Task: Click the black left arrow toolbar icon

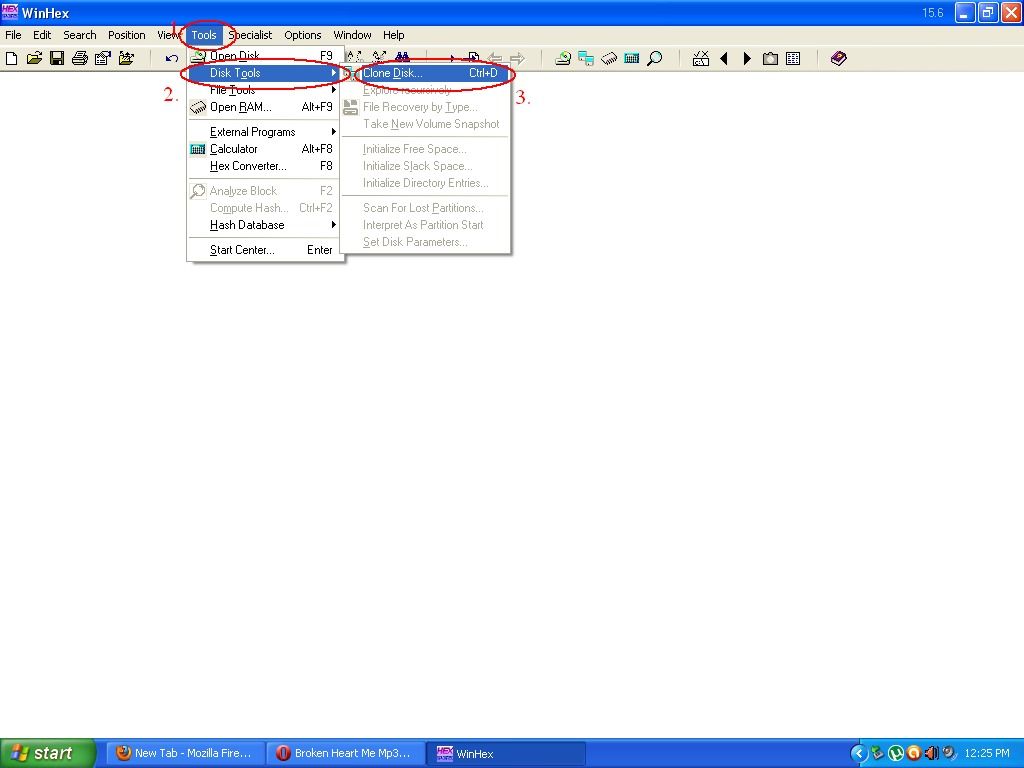Action: pyautogui.click(x=724, y=59)
